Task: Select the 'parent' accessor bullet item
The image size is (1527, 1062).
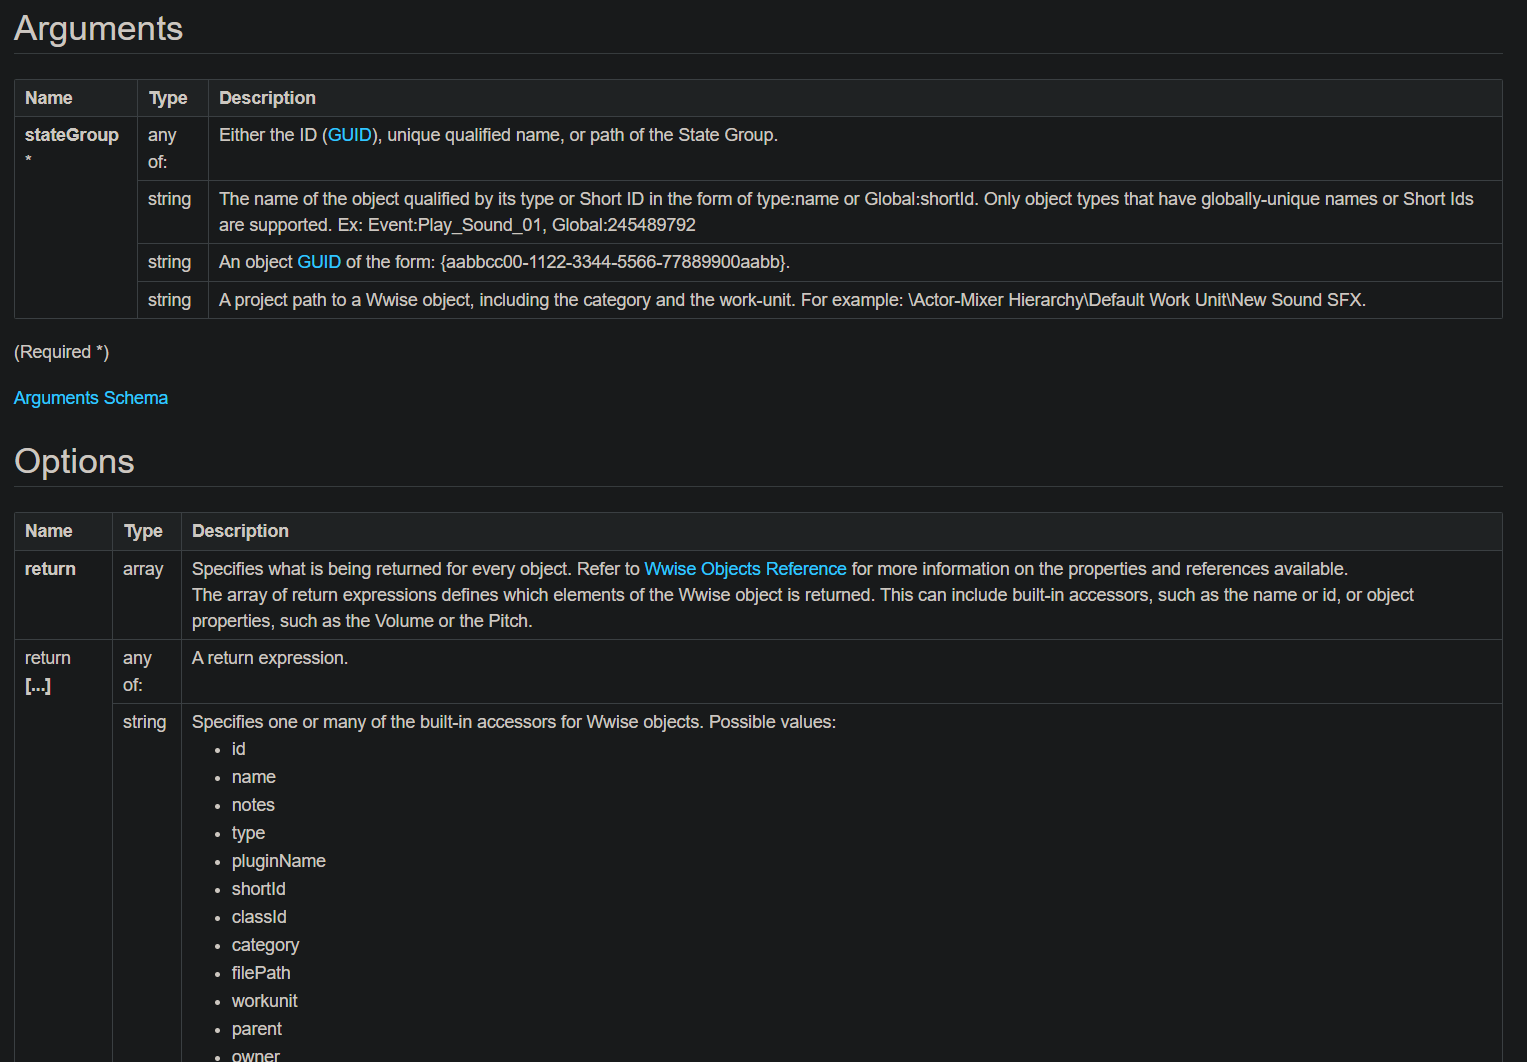Action: pos(256,1029)
